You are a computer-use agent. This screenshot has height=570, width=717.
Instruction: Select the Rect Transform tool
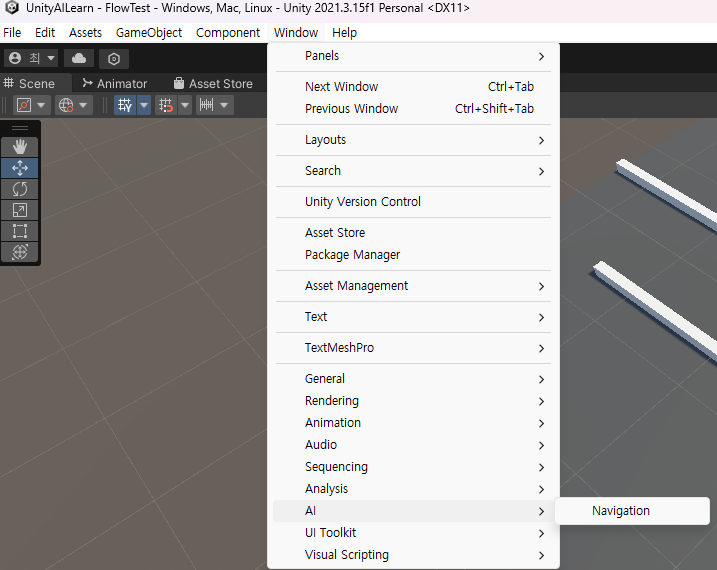click(20, 231)
